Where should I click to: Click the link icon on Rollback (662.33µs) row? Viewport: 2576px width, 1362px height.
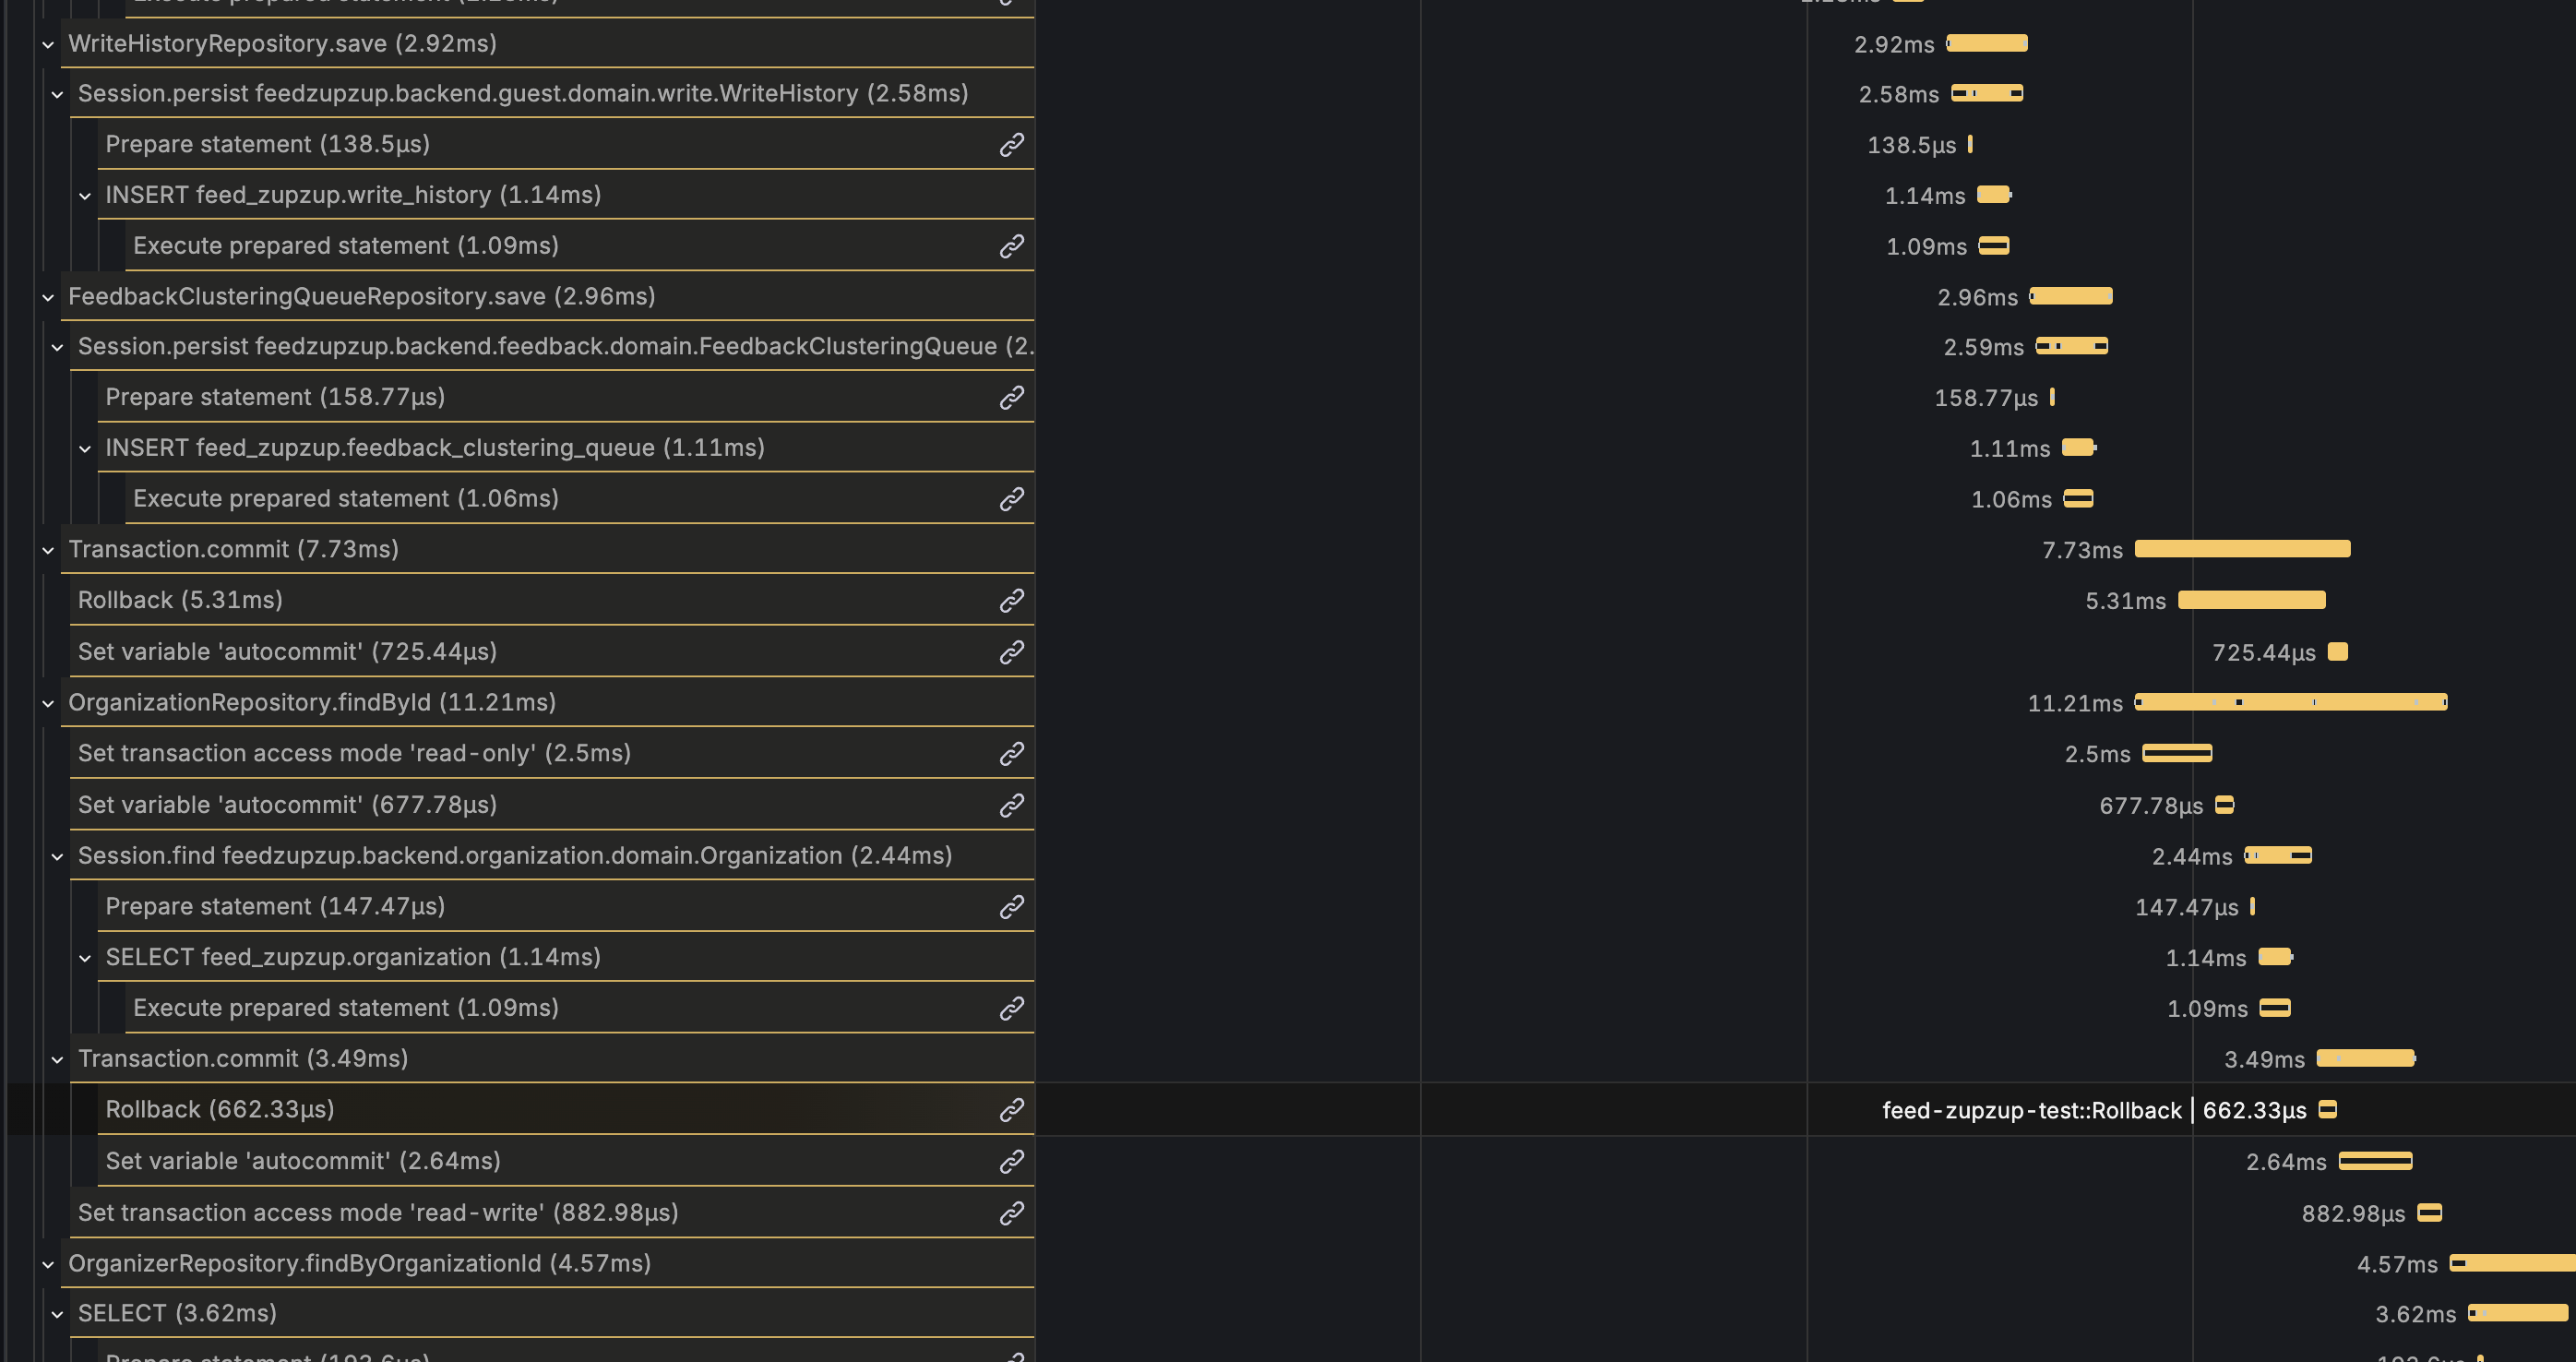tap(1012, 1110)
